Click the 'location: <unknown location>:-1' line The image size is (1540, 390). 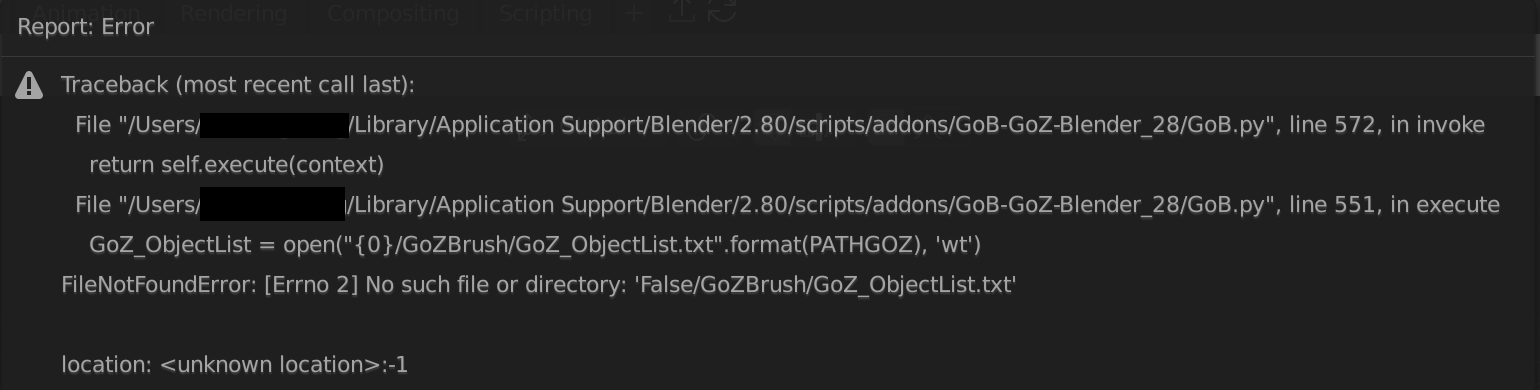click(x=235, y=365)
